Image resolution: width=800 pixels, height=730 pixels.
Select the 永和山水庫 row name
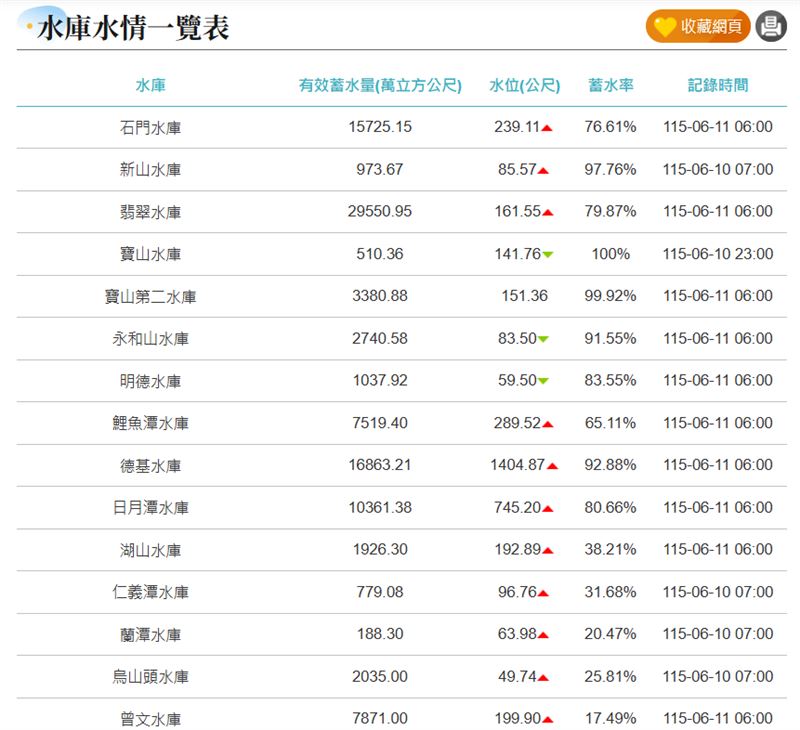(151, 339)
